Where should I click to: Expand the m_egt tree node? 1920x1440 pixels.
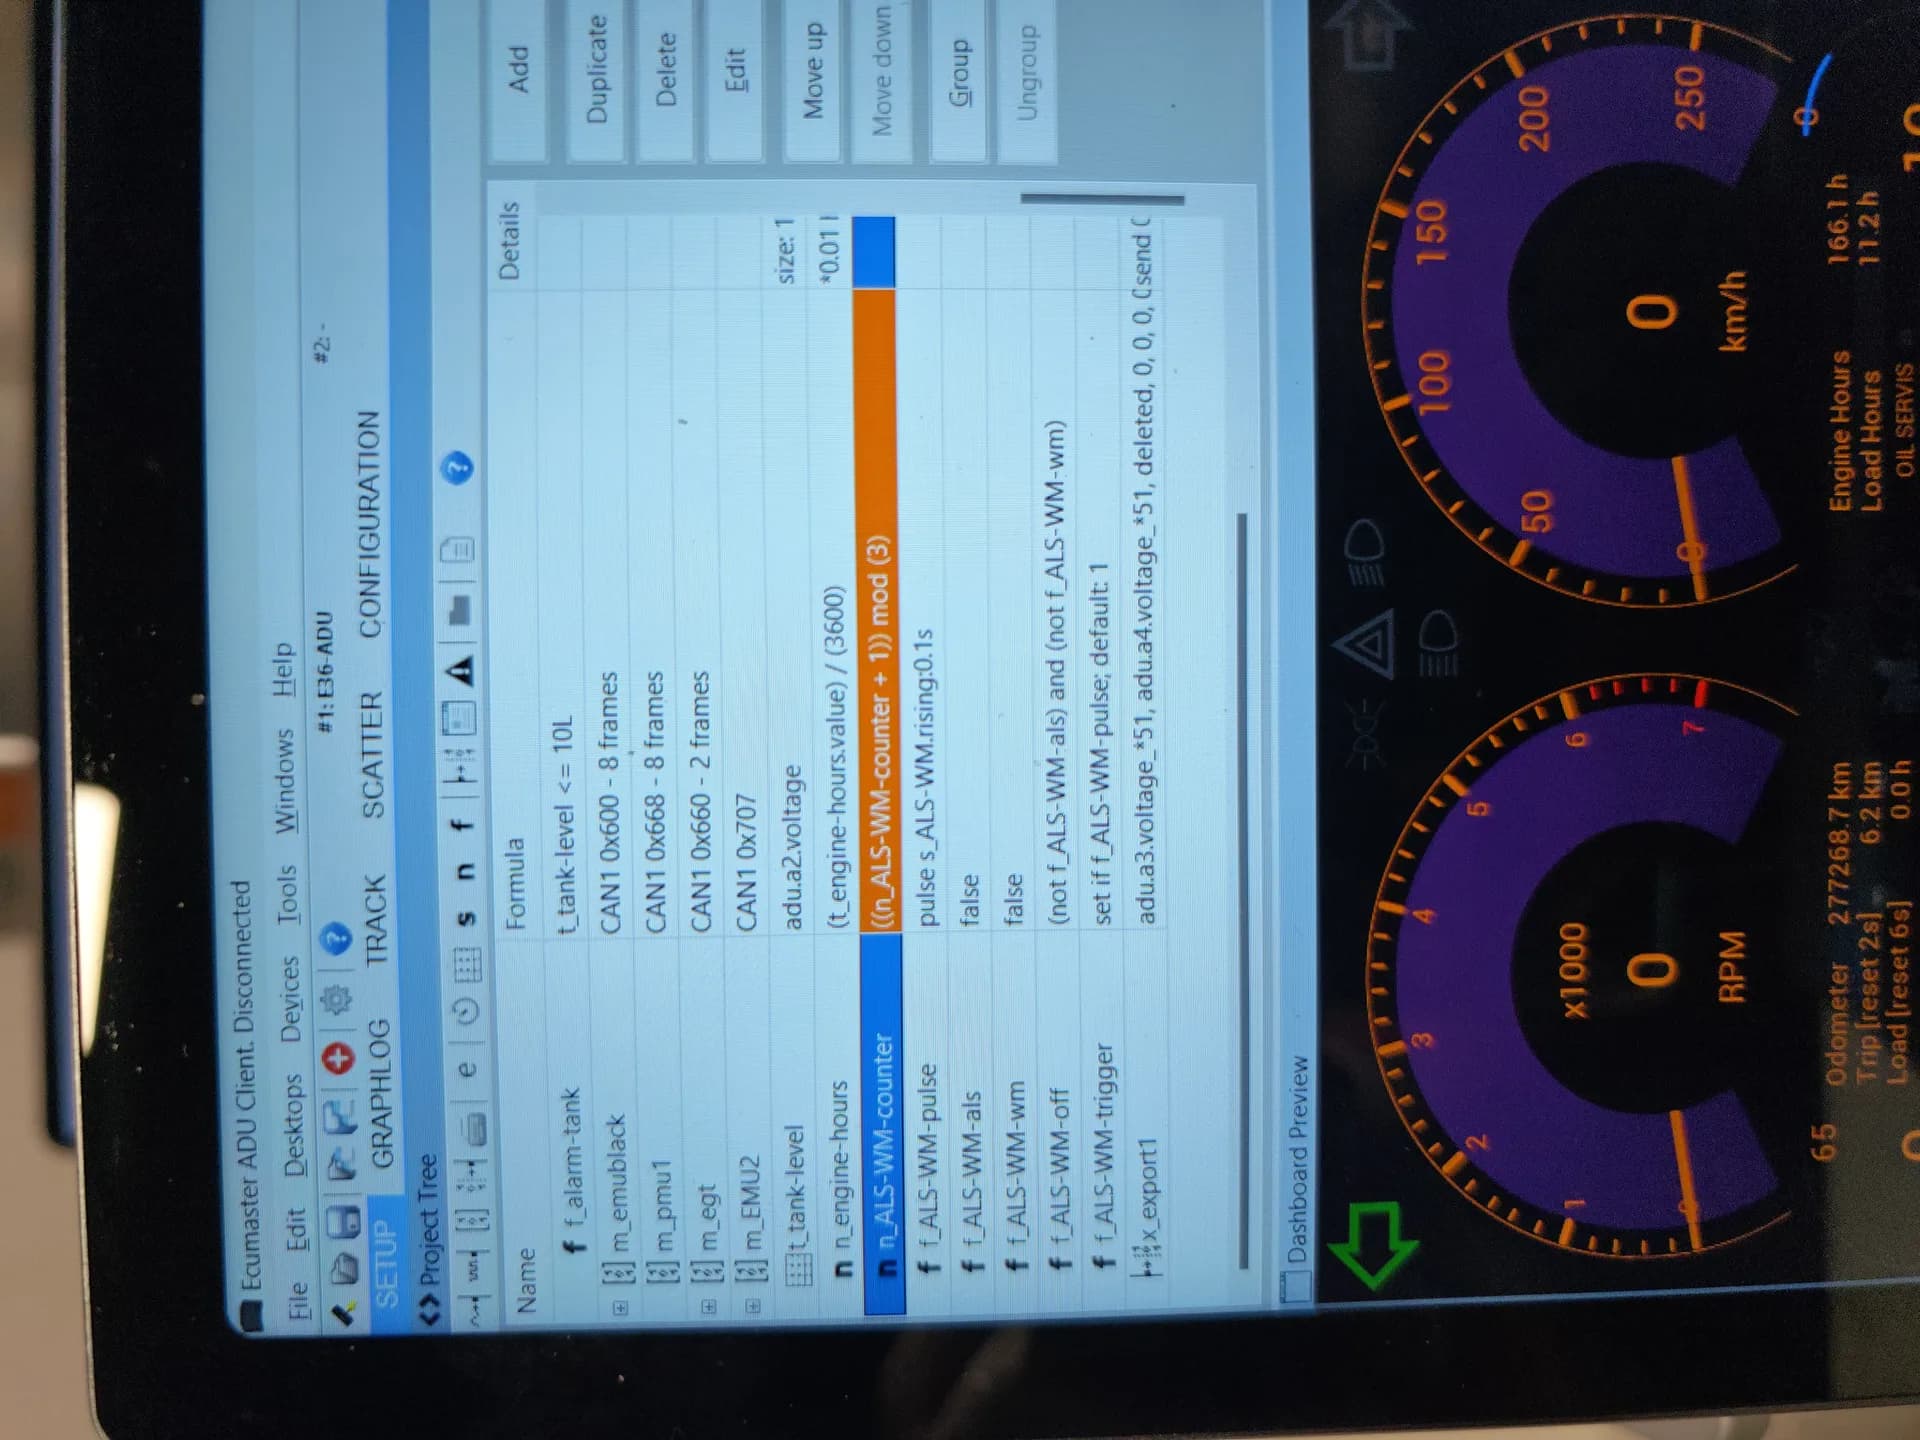709,1307
